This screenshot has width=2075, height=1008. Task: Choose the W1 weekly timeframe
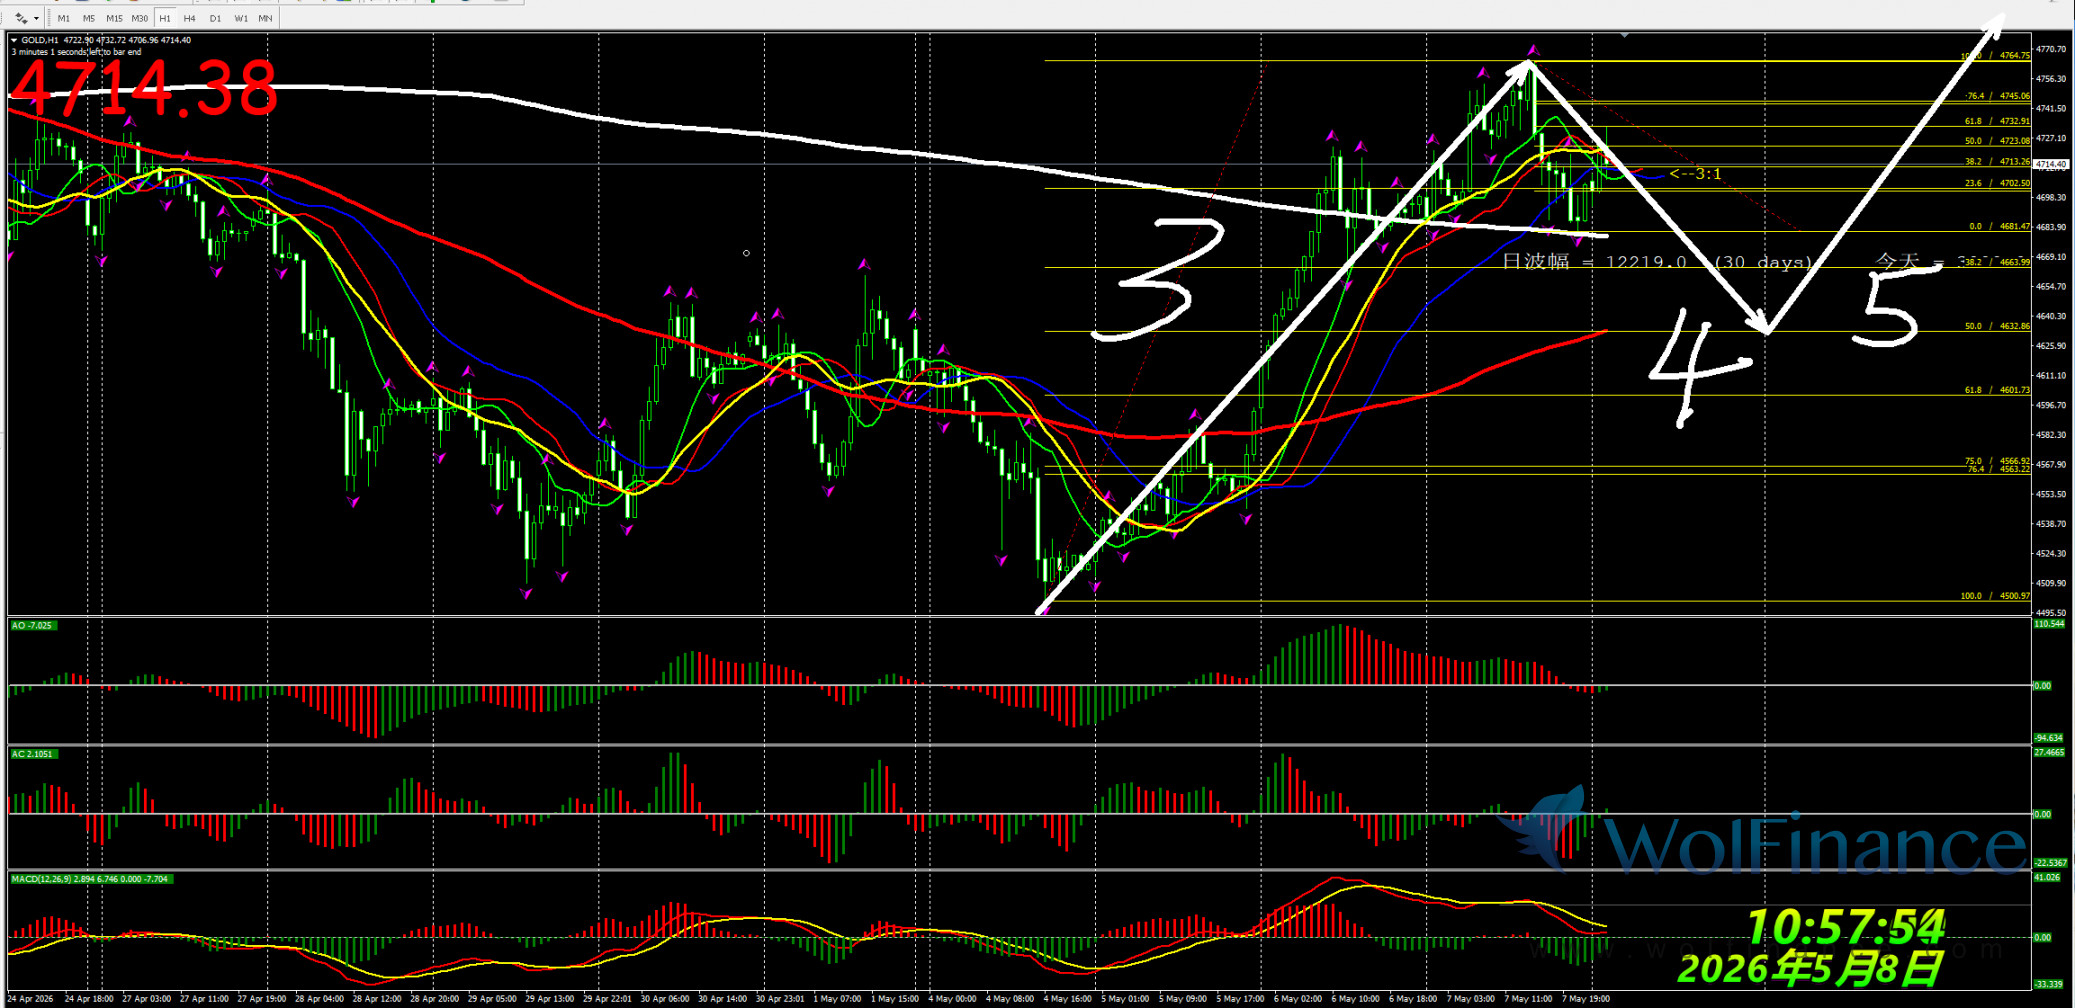coord(240,18)
